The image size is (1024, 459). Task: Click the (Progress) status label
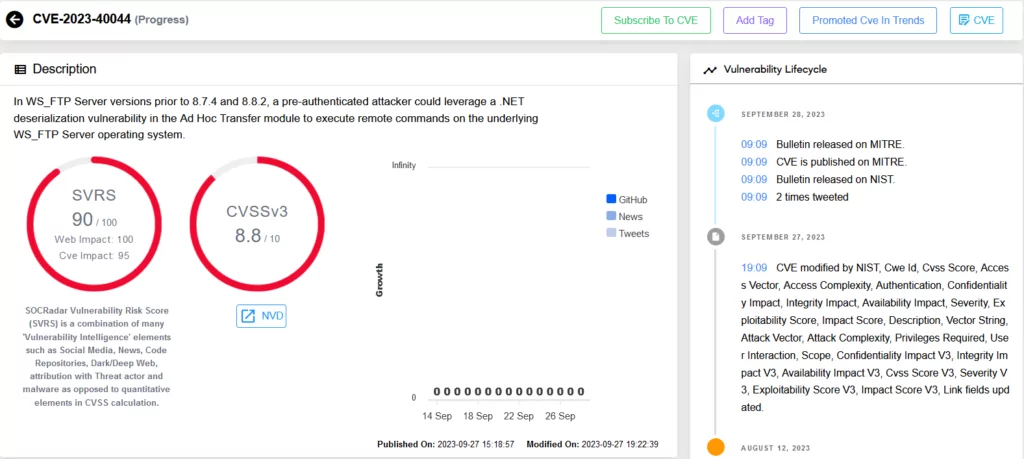(x=161, y=20)
